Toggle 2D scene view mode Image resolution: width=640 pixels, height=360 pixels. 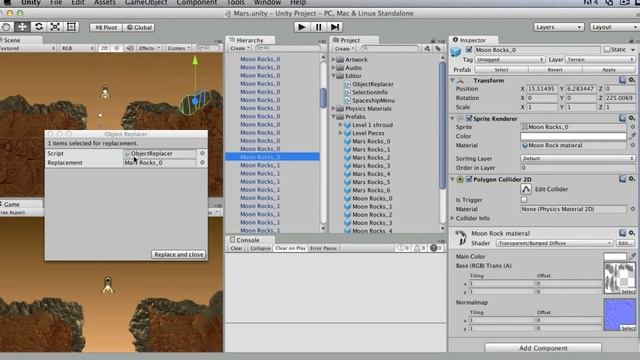coord(104,48)
